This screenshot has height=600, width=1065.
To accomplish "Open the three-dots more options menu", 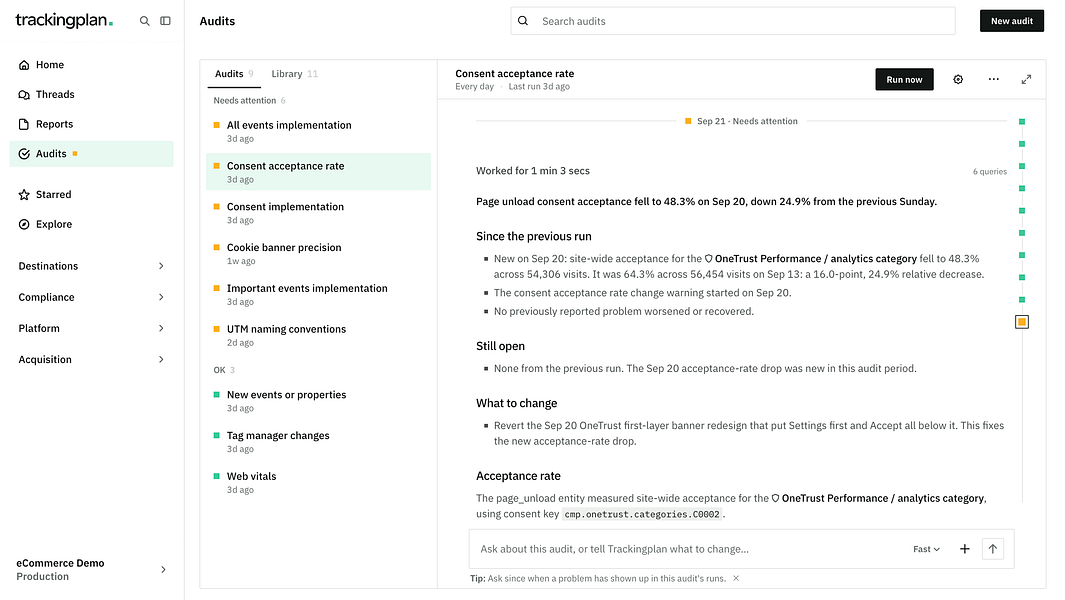I will click(994, 80).
